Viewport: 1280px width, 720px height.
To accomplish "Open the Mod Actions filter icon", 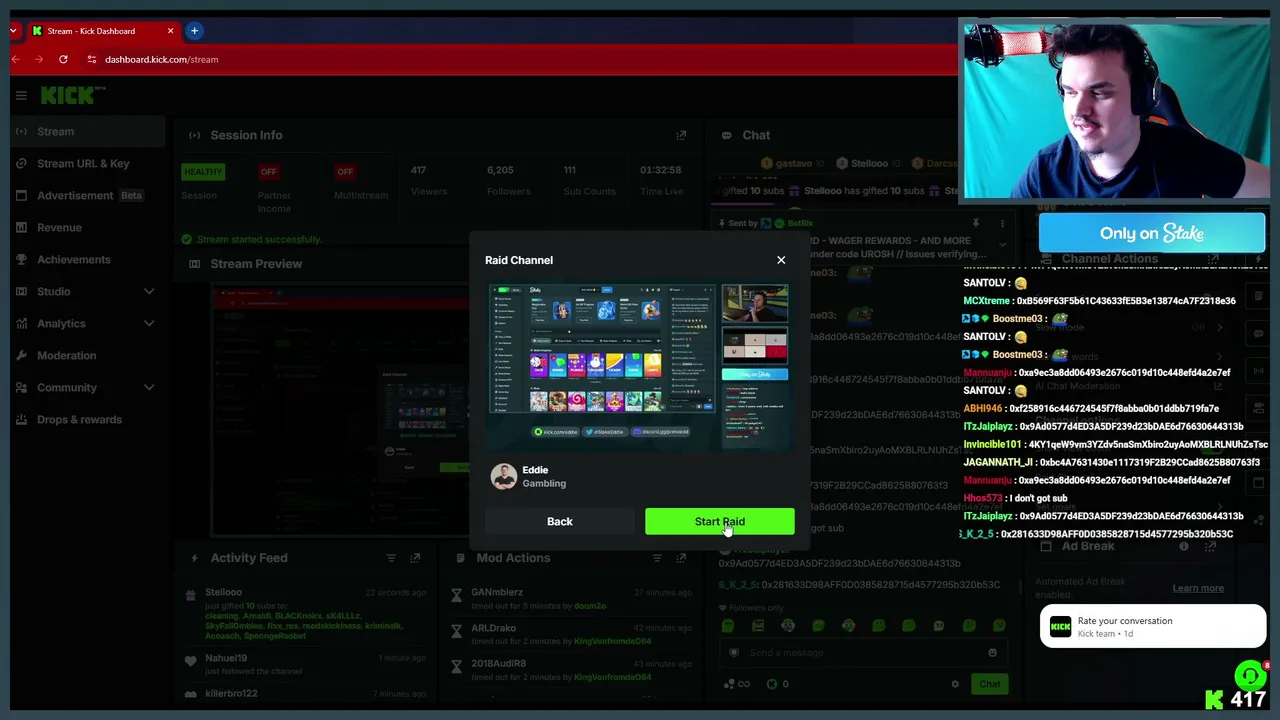I will tap(658, 557).
